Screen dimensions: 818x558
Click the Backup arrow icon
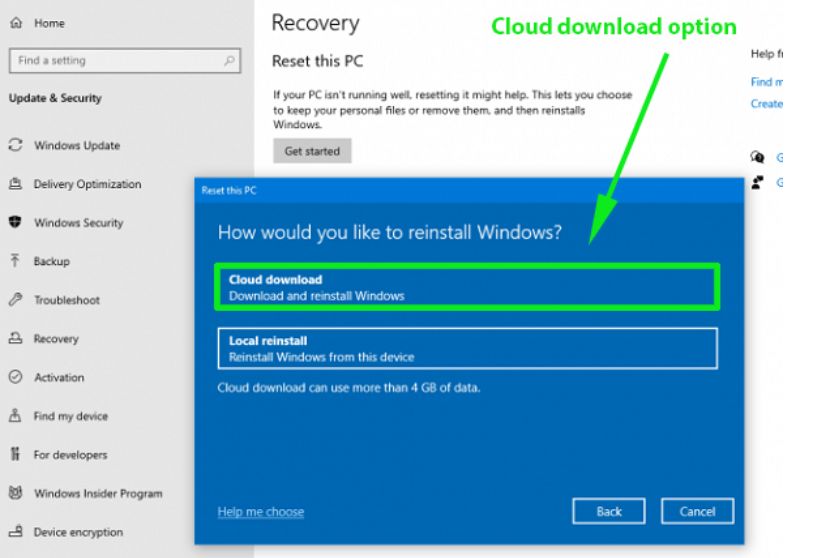[15, 261]
